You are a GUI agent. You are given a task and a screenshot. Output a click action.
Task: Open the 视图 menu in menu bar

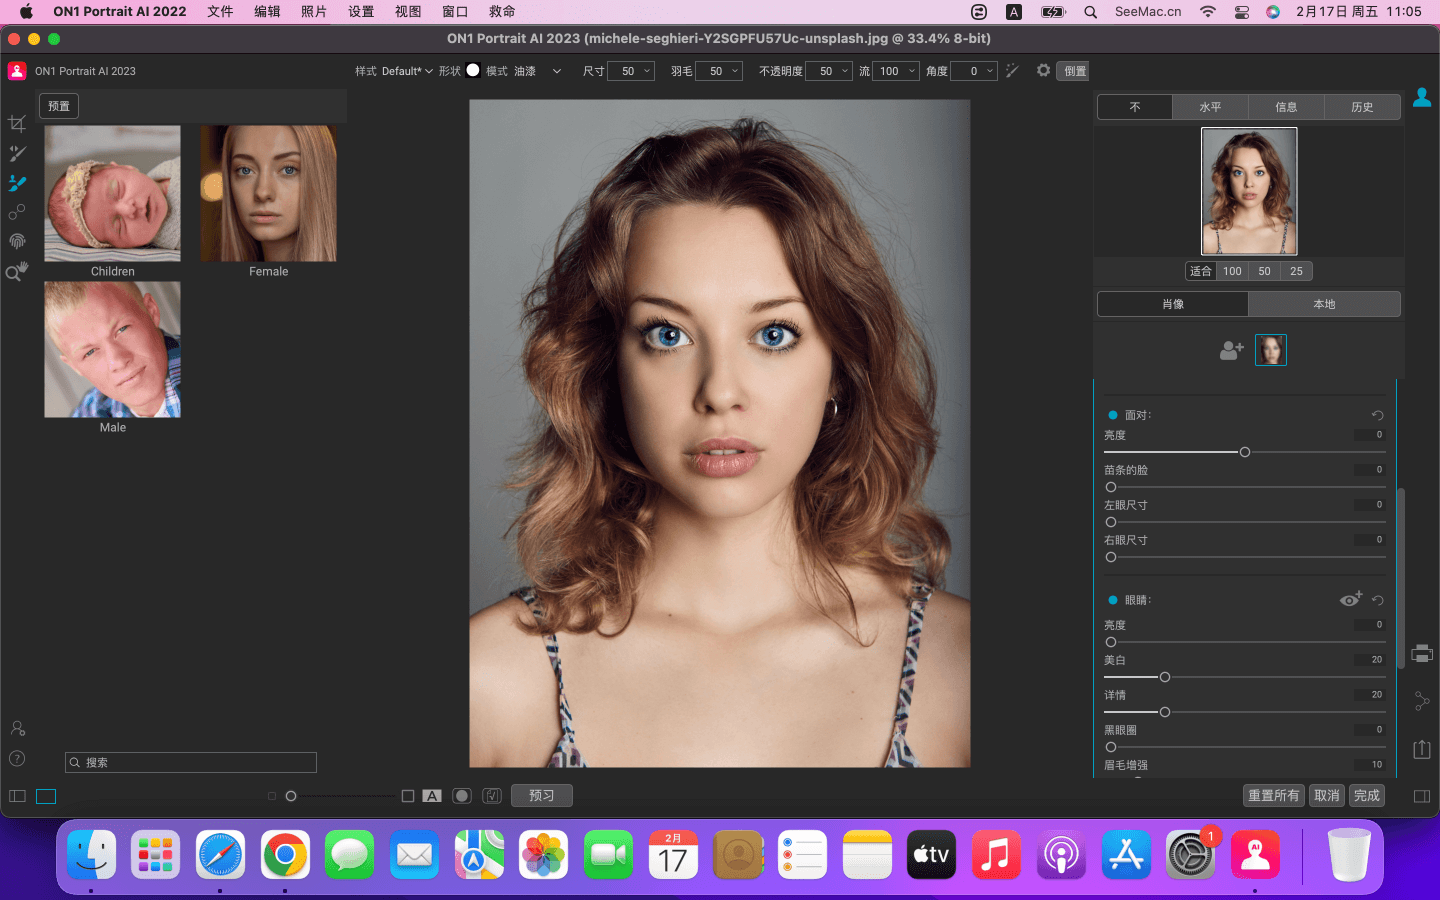(x=408, y=12)
